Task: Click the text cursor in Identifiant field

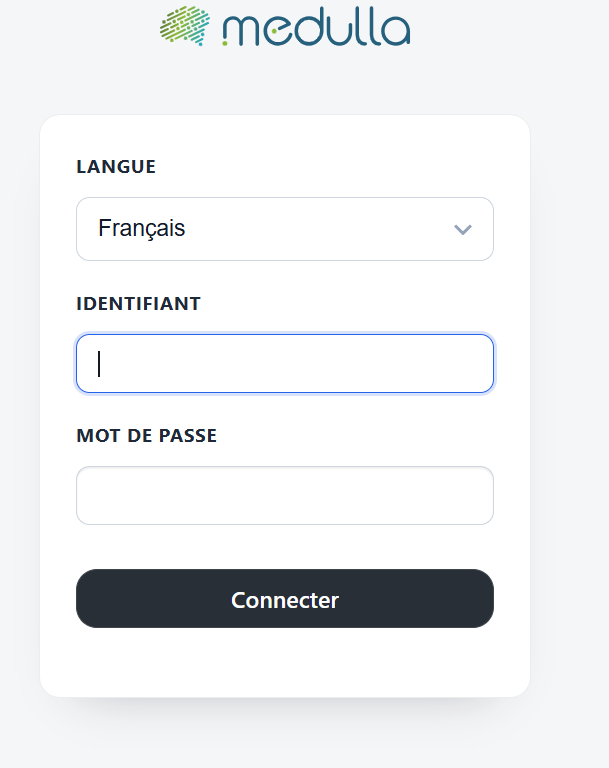Action: pos(99,363)
